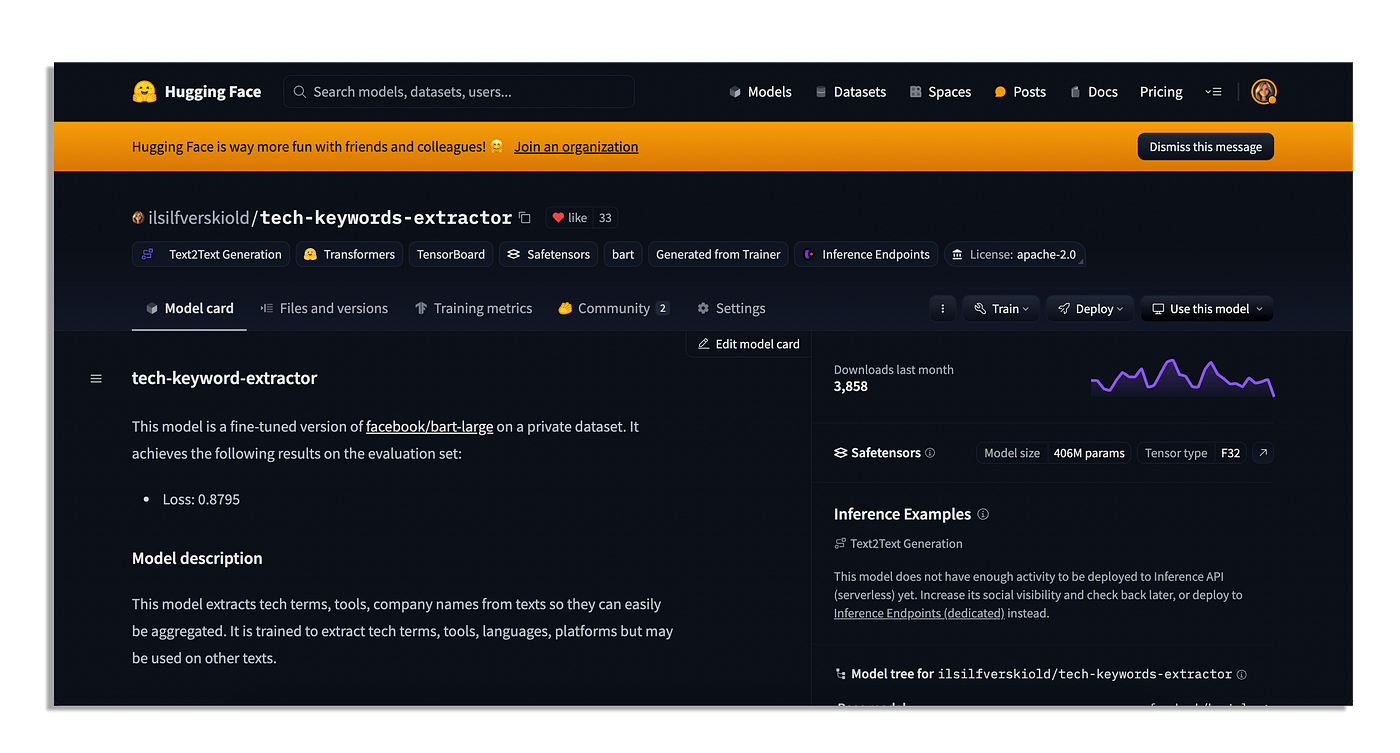Click the Loss: 0.8795 bullet
Image resolution: width=1400 pixels, height=753 pixels.
pyautogui.click(x=201, y=499)
